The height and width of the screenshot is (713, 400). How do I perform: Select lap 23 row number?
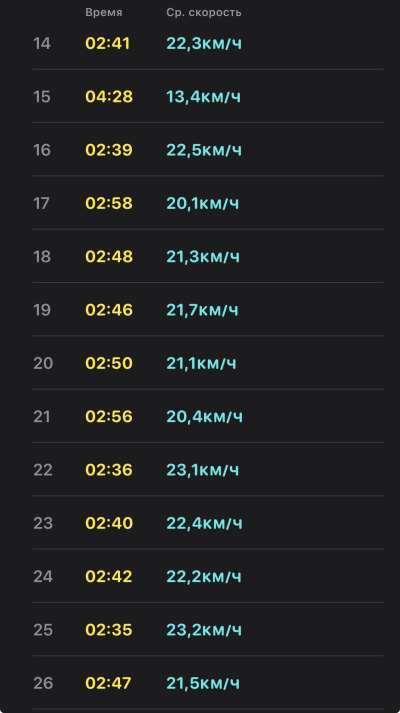(43, 523)
